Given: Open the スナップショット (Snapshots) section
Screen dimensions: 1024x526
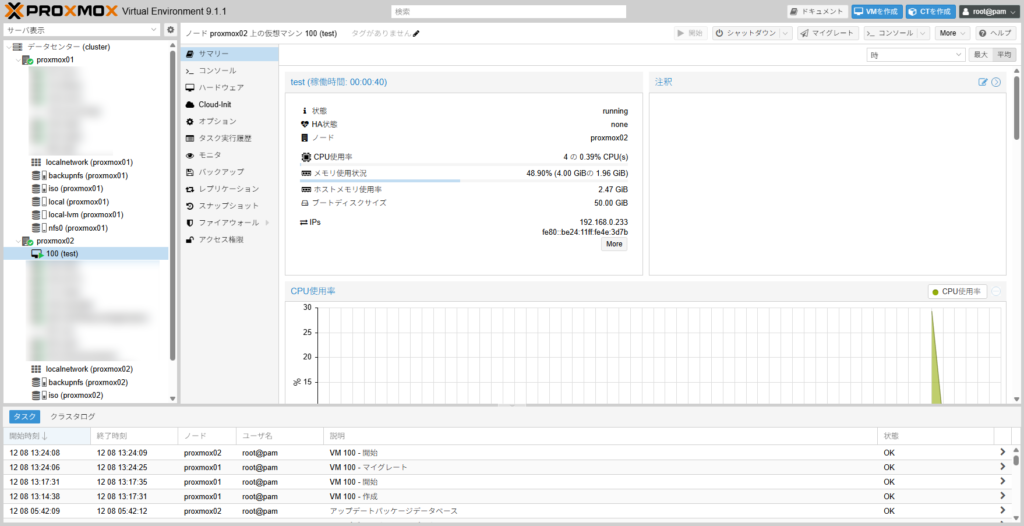Looking at the screenshot, I should click(x=227, y=205).
